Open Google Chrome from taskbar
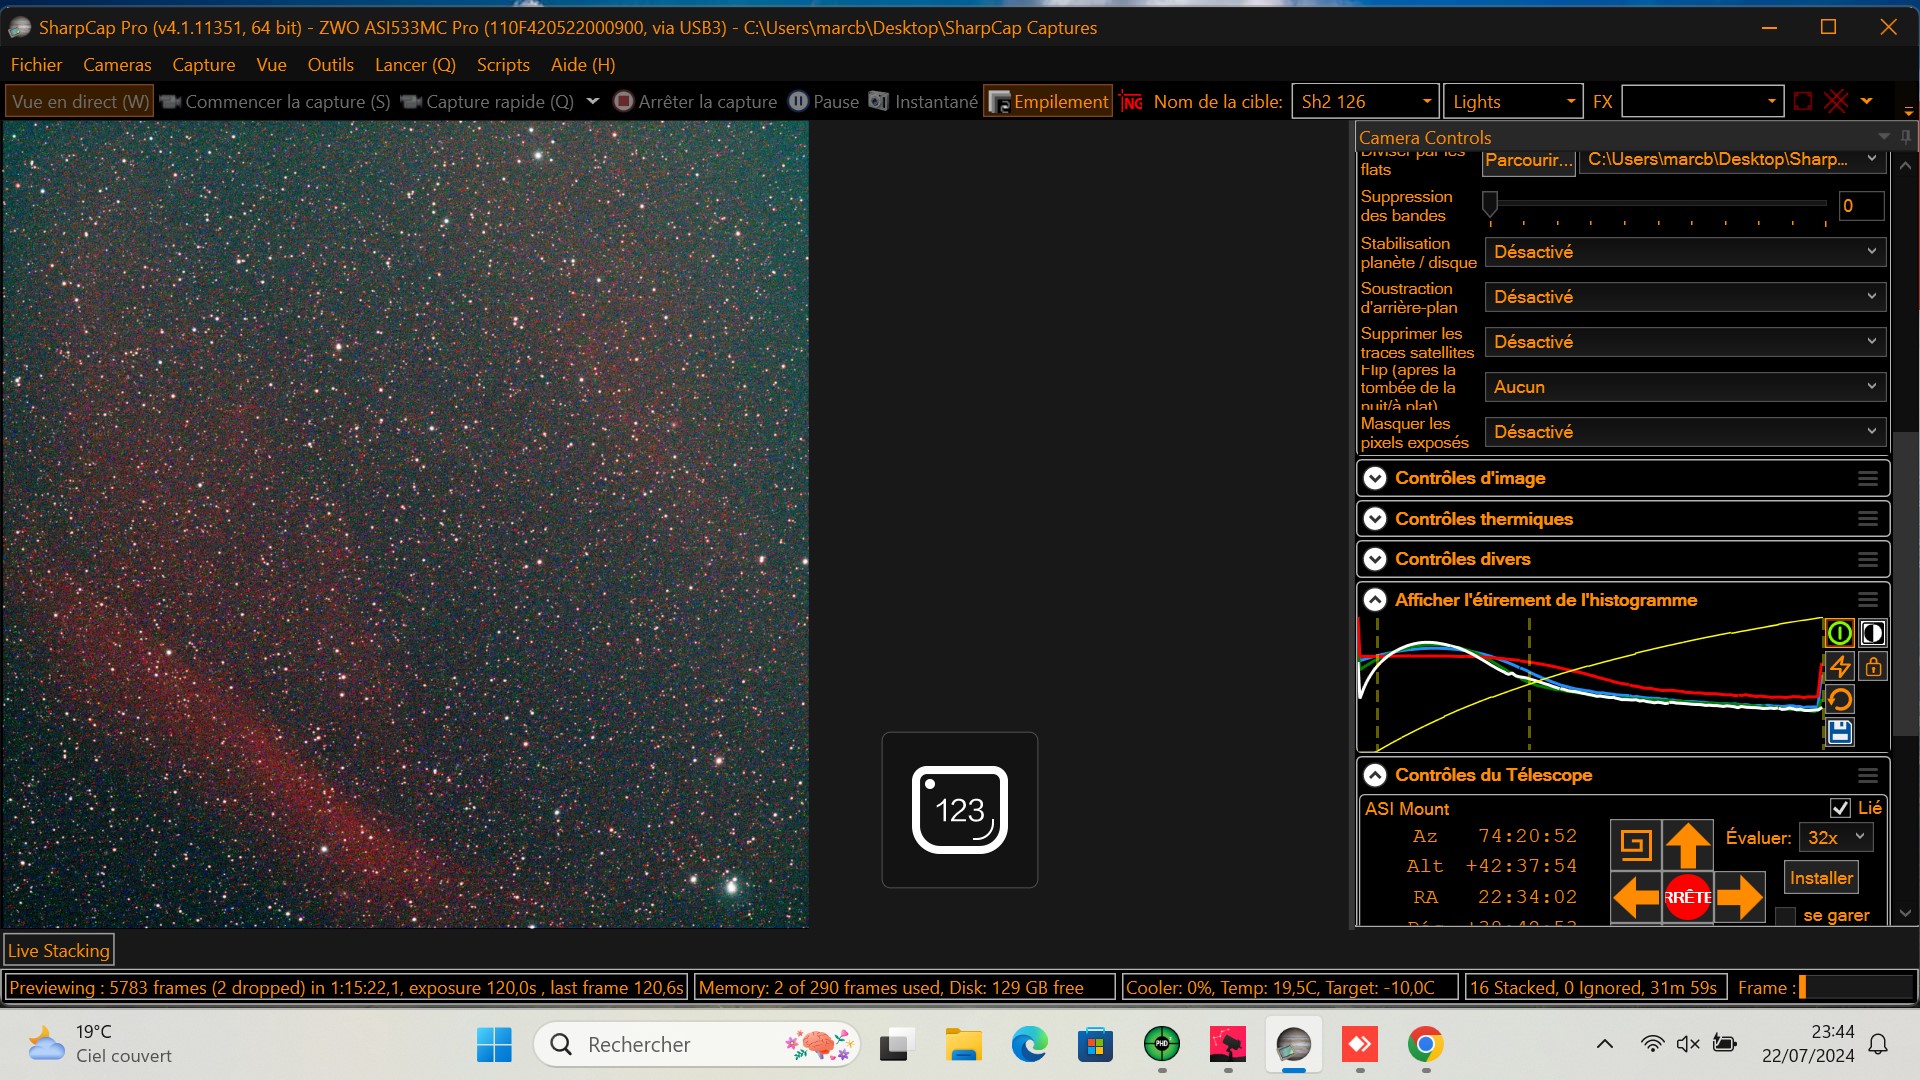The image size is (1920, 1080). [1425, 1045]
